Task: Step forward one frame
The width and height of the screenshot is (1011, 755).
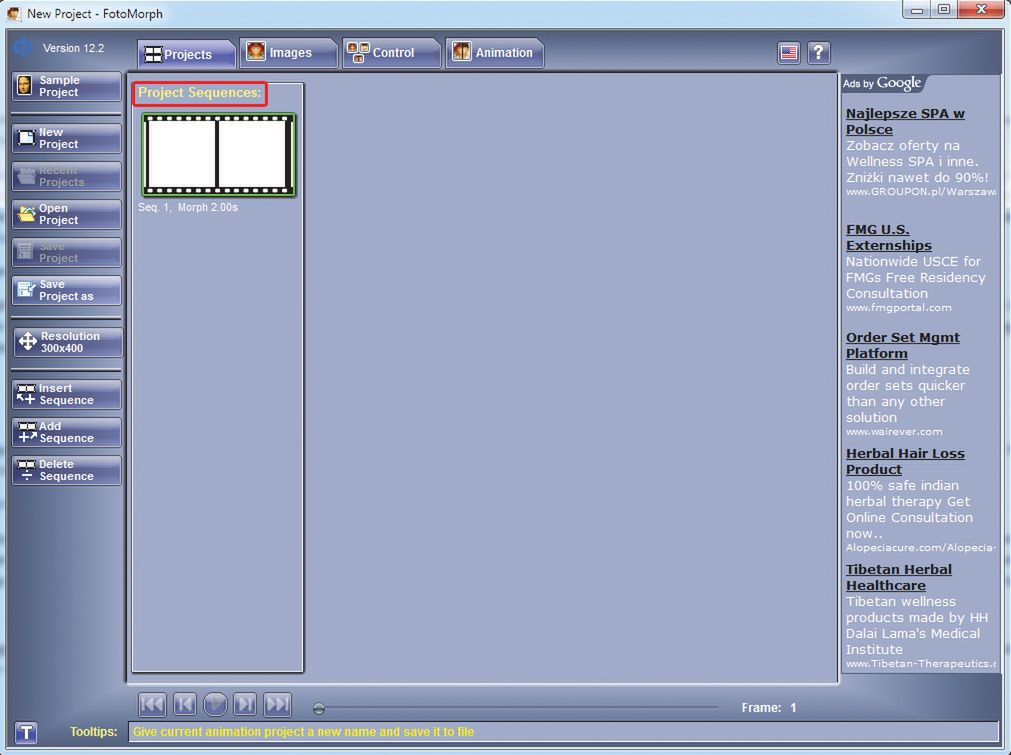Action: 245,704
